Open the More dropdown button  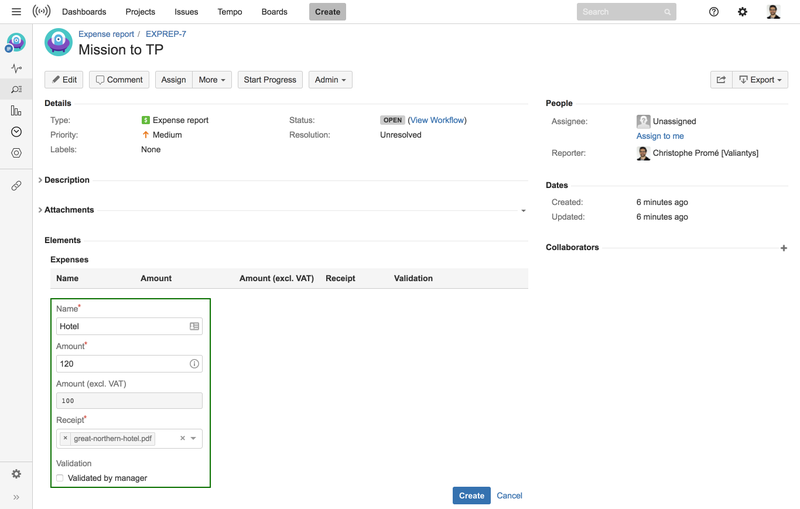click(x=212, y=80)
